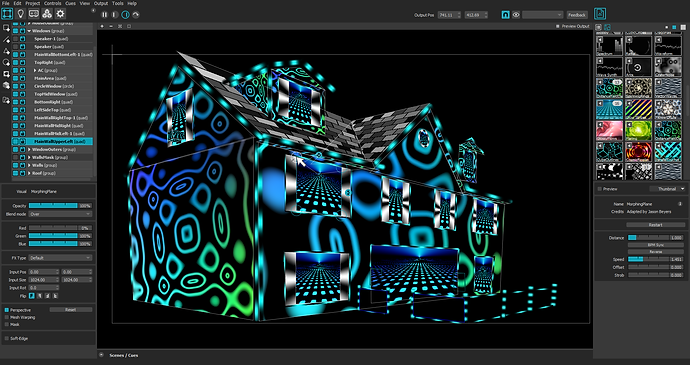Check the Preview checkbox in visual panel
The width and height of the screenshot is (690, 365).
pos(599,189)
